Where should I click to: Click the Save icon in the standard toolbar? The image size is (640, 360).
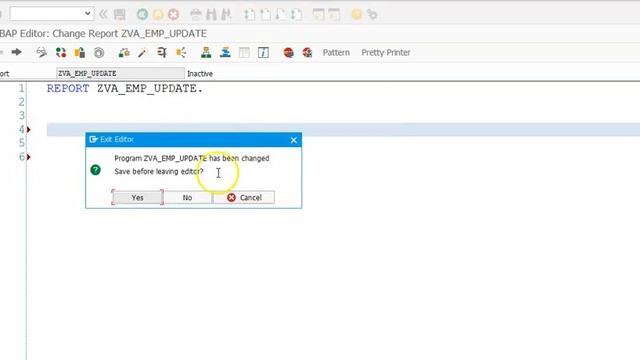120,15
